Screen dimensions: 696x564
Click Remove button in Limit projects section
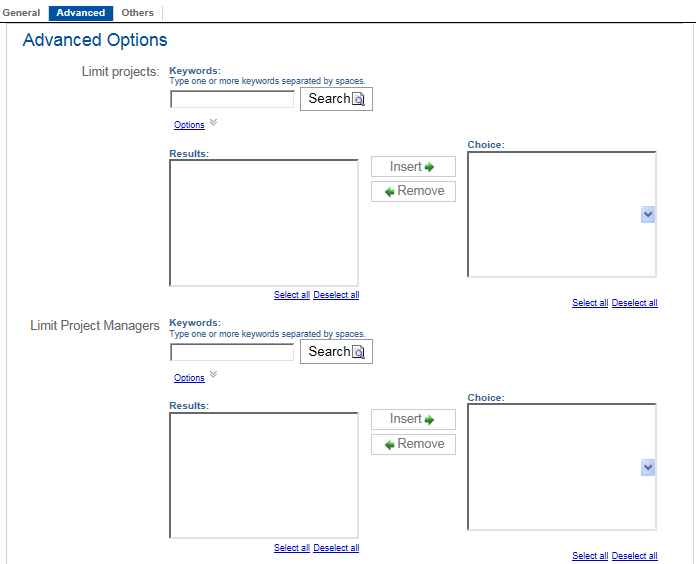click(413, 191)
